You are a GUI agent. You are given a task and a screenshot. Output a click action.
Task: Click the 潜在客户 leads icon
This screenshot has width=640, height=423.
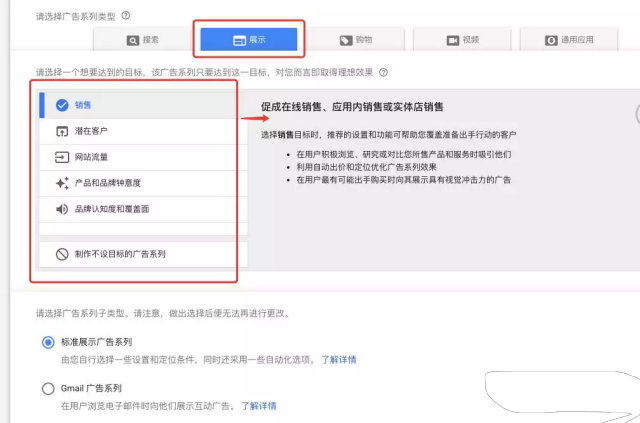[x=61, y=131]
